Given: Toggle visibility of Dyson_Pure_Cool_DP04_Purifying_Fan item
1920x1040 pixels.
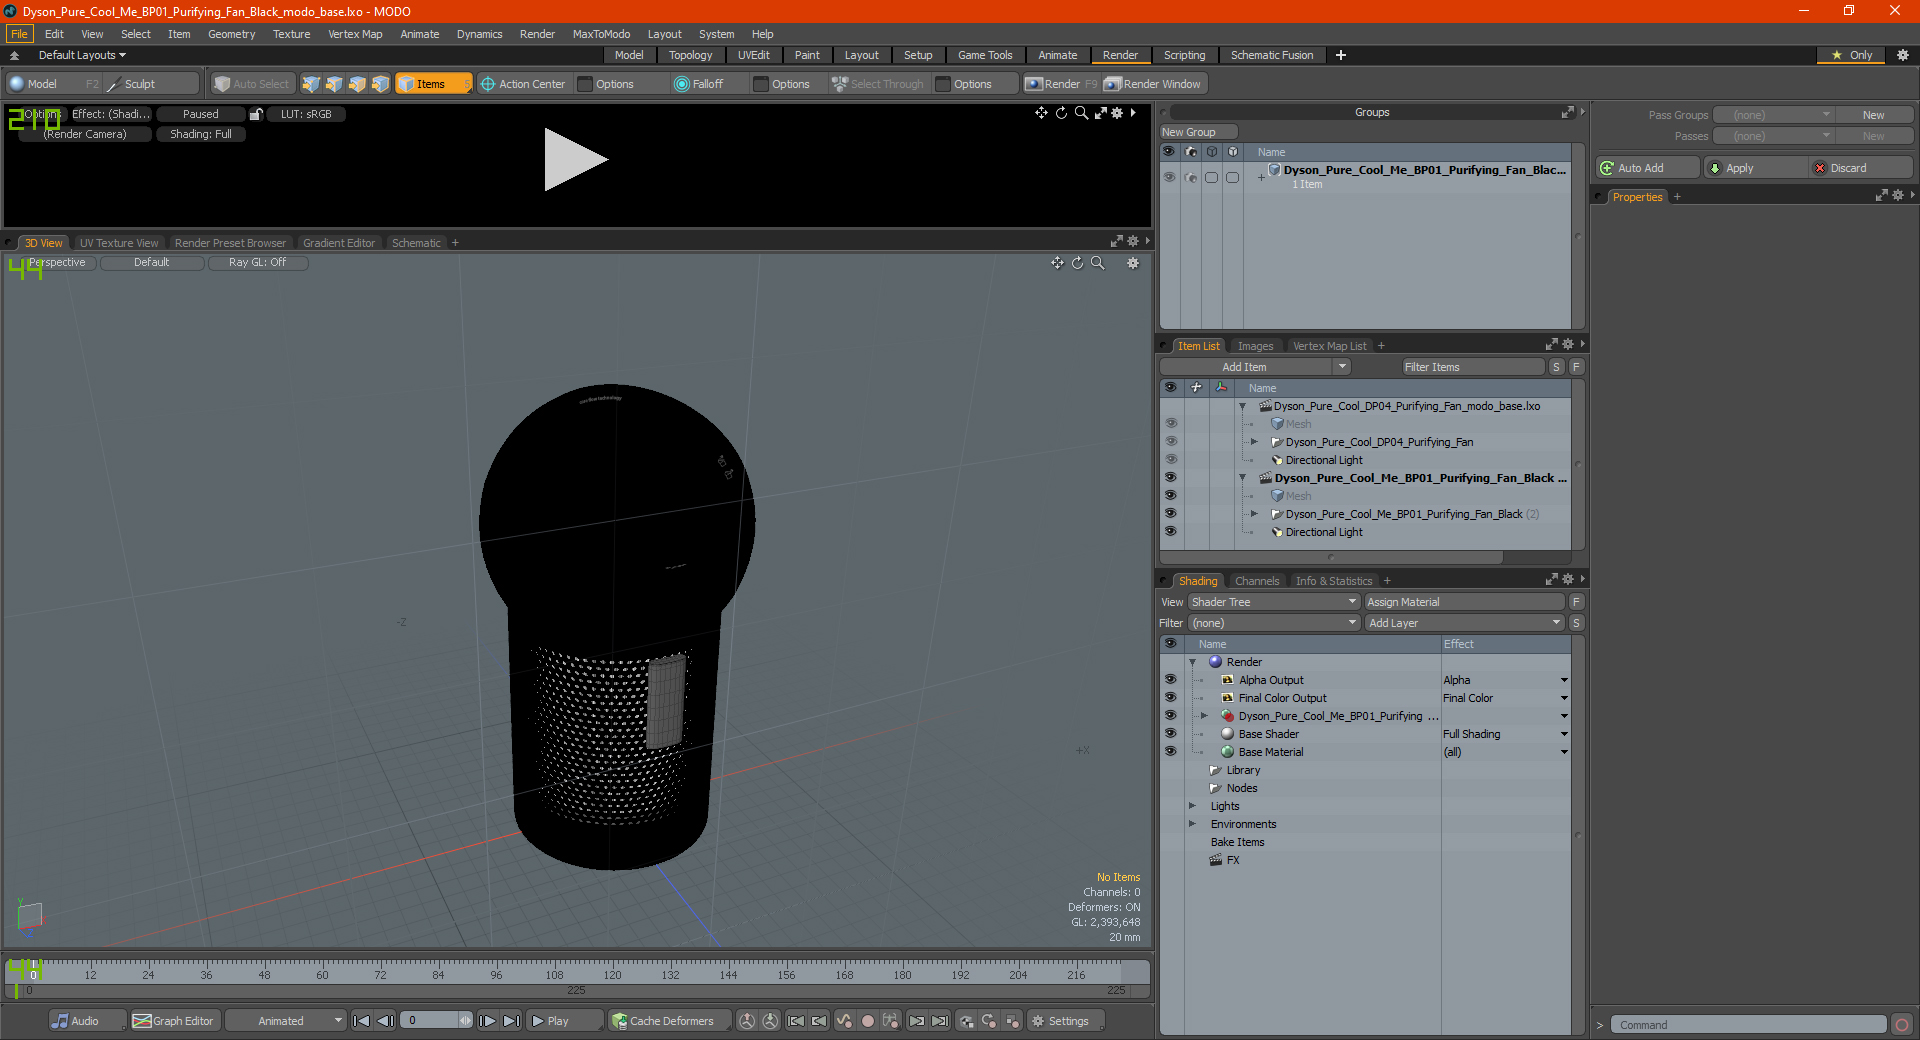Looking at the screenshot, I should [x=1170, y=442].
